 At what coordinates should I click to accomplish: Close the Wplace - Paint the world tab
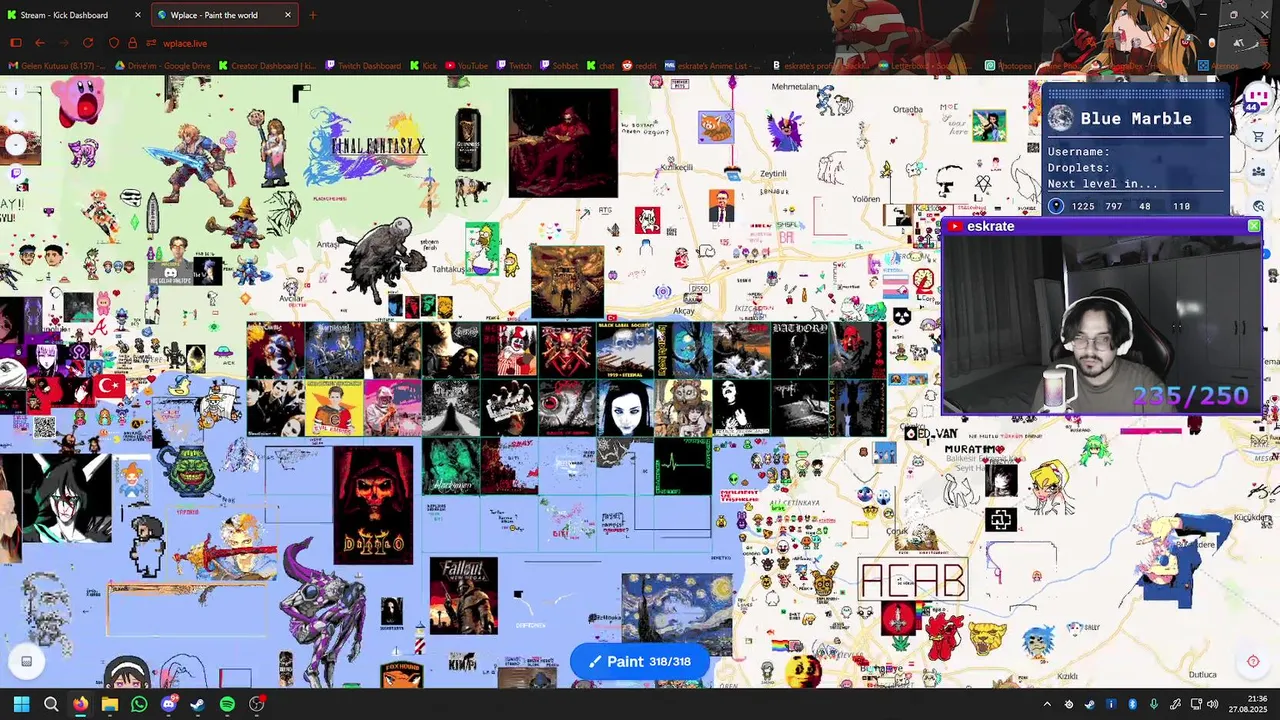pos(288,15)
